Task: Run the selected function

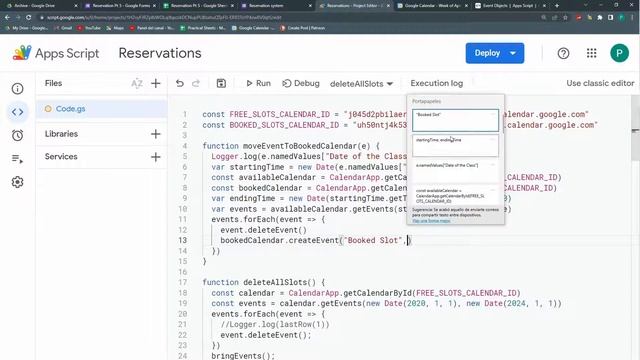Action: point(258,83)
